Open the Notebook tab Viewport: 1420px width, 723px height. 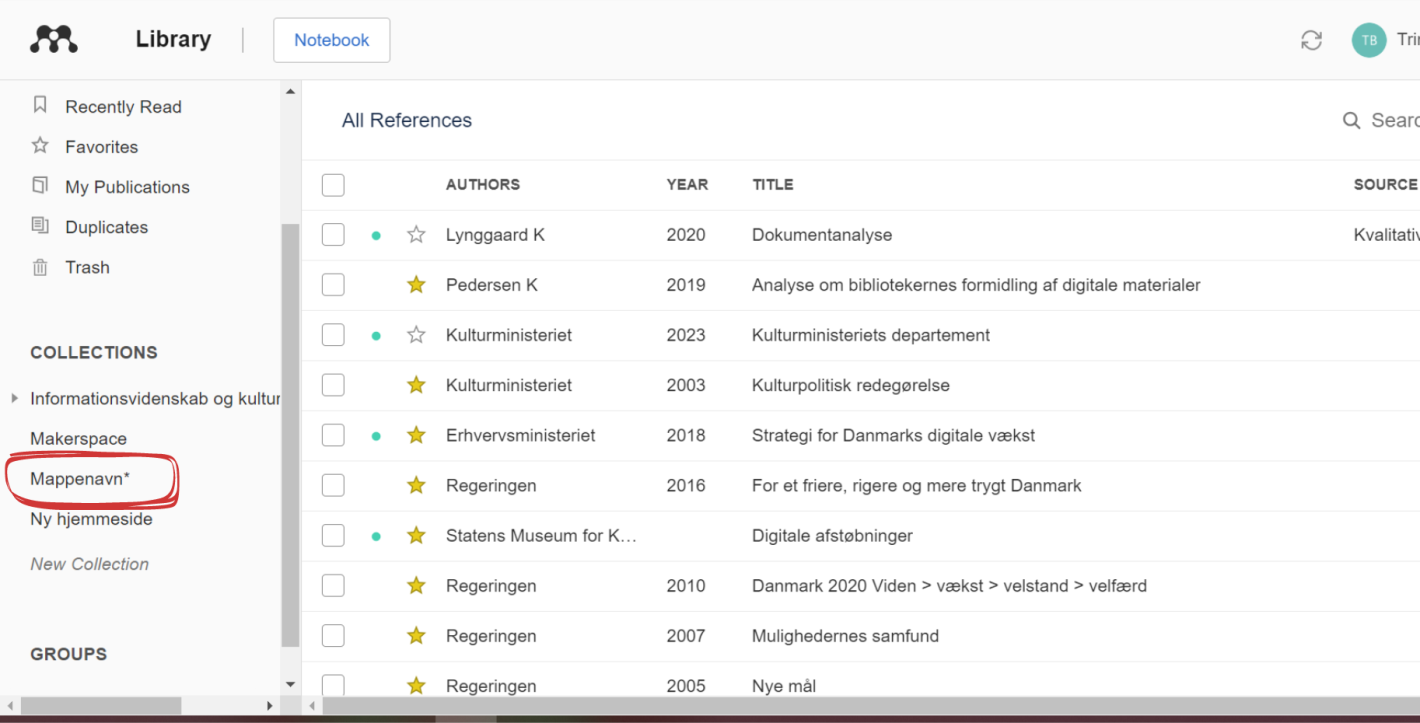332,40
